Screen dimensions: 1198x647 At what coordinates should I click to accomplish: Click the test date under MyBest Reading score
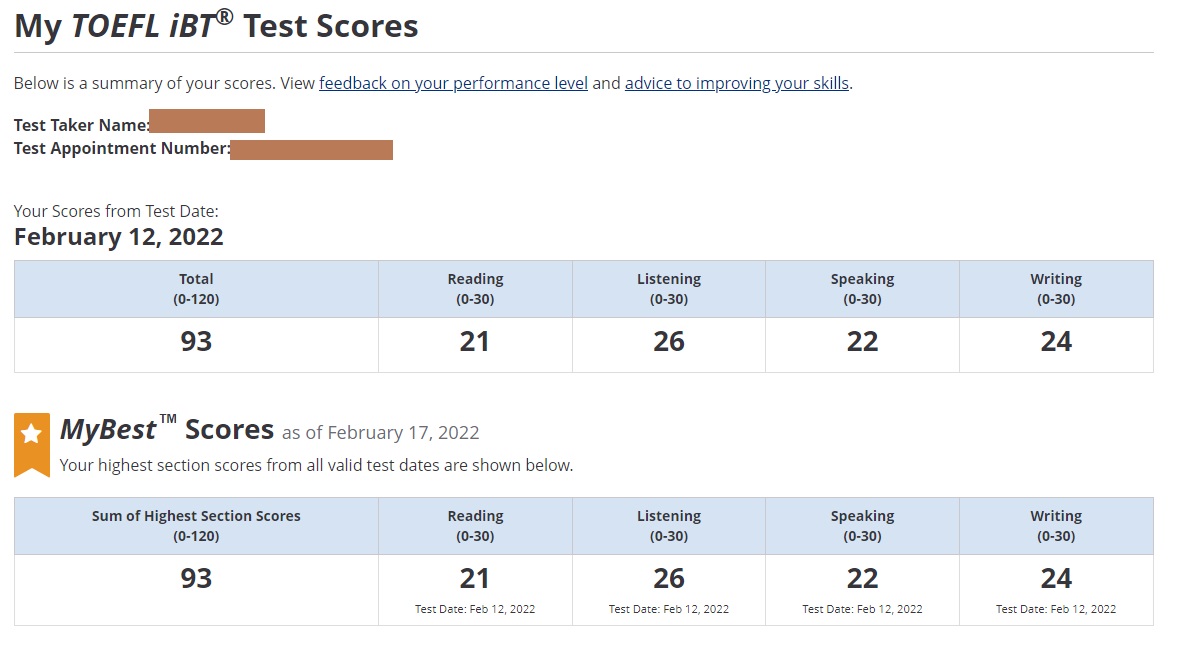(475, 609)
